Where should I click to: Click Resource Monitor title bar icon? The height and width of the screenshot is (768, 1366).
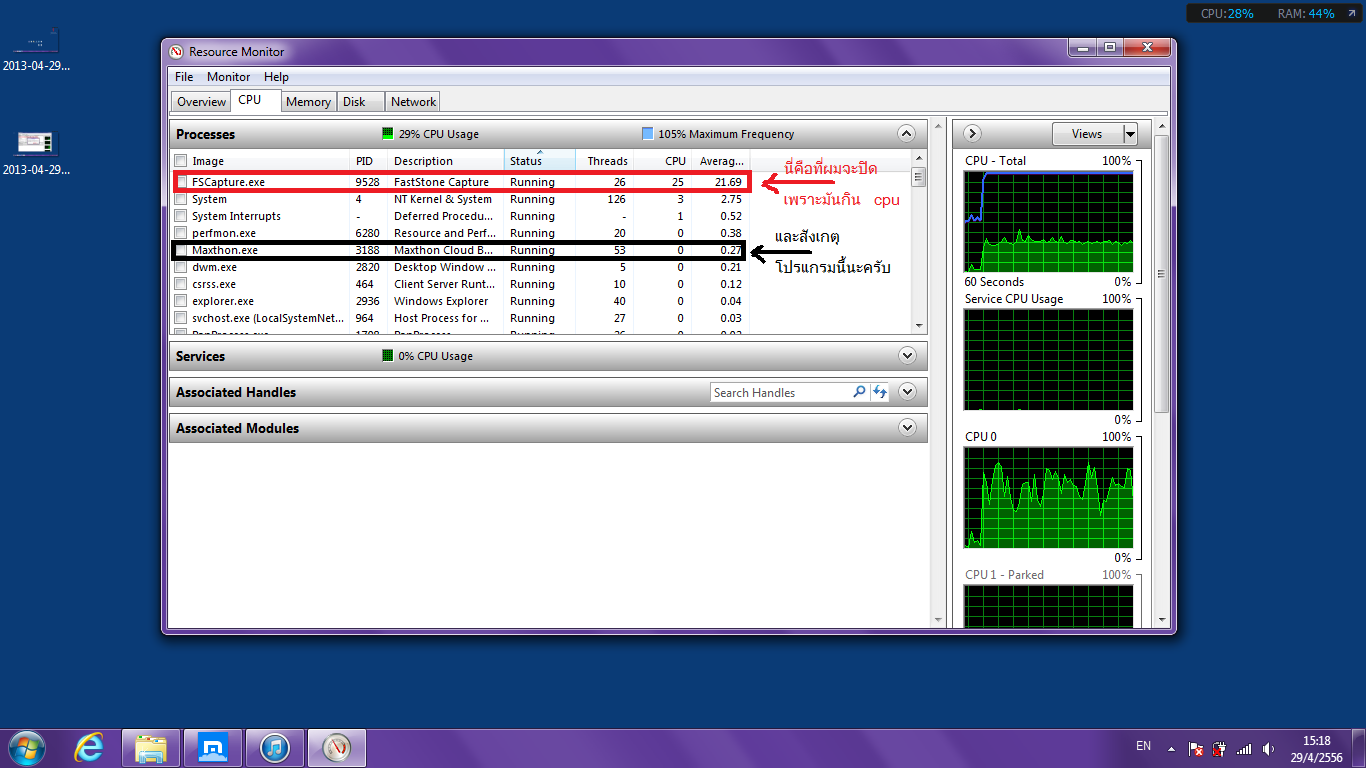(177, 52)
